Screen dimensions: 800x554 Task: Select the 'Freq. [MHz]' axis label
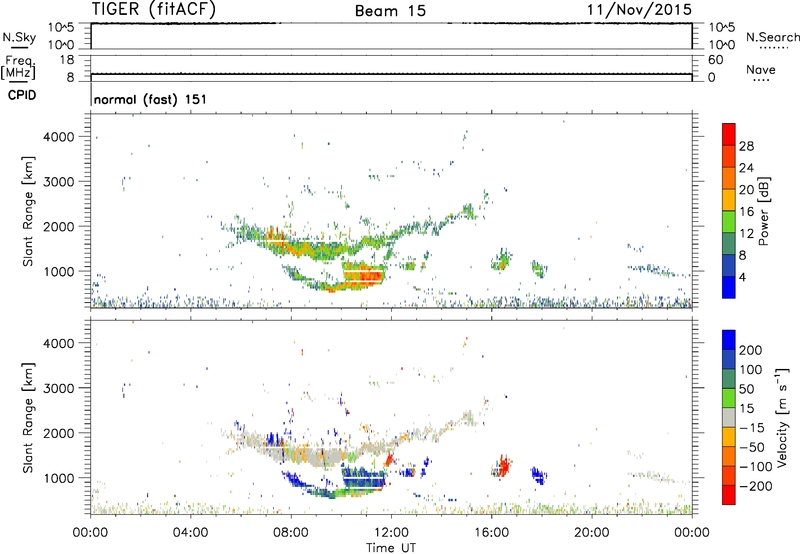coord(19,68)
